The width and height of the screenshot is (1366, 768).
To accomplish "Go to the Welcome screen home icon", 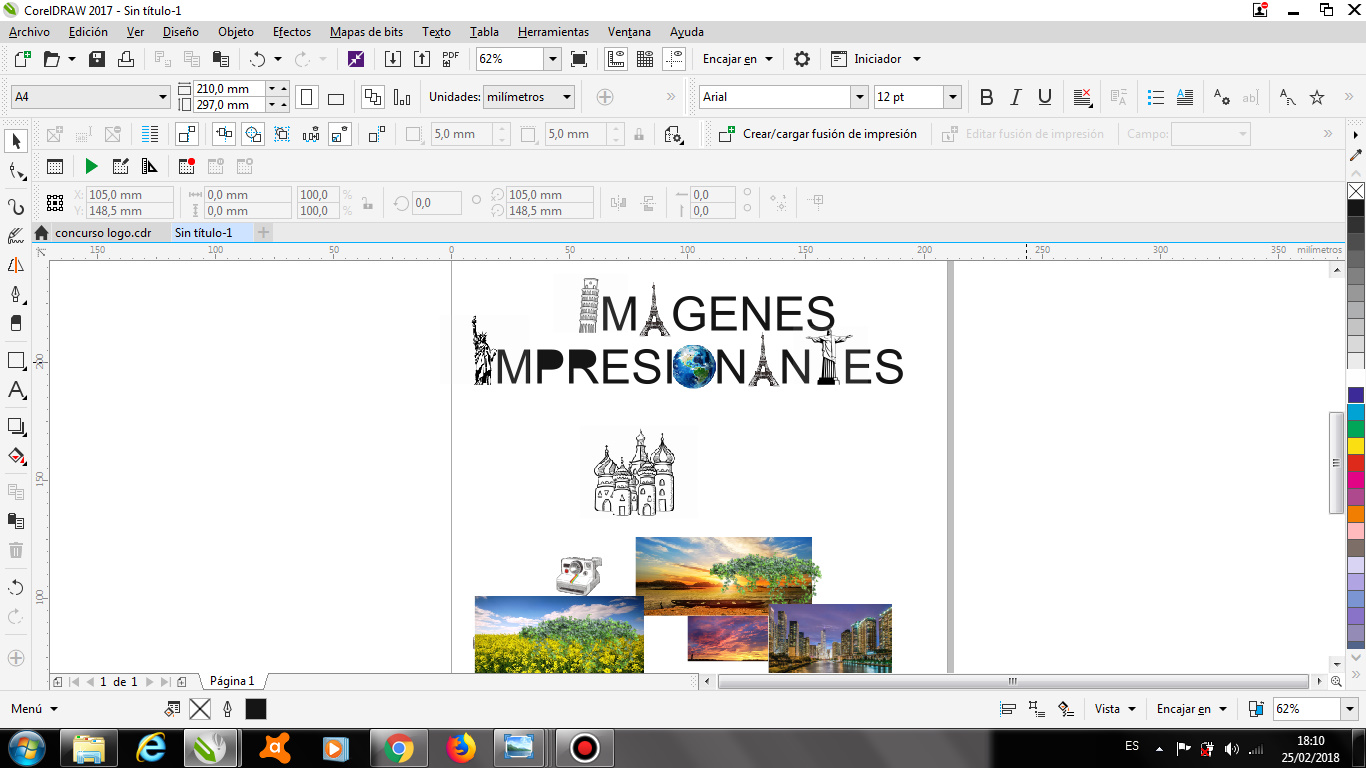I will tap(41, 233).
